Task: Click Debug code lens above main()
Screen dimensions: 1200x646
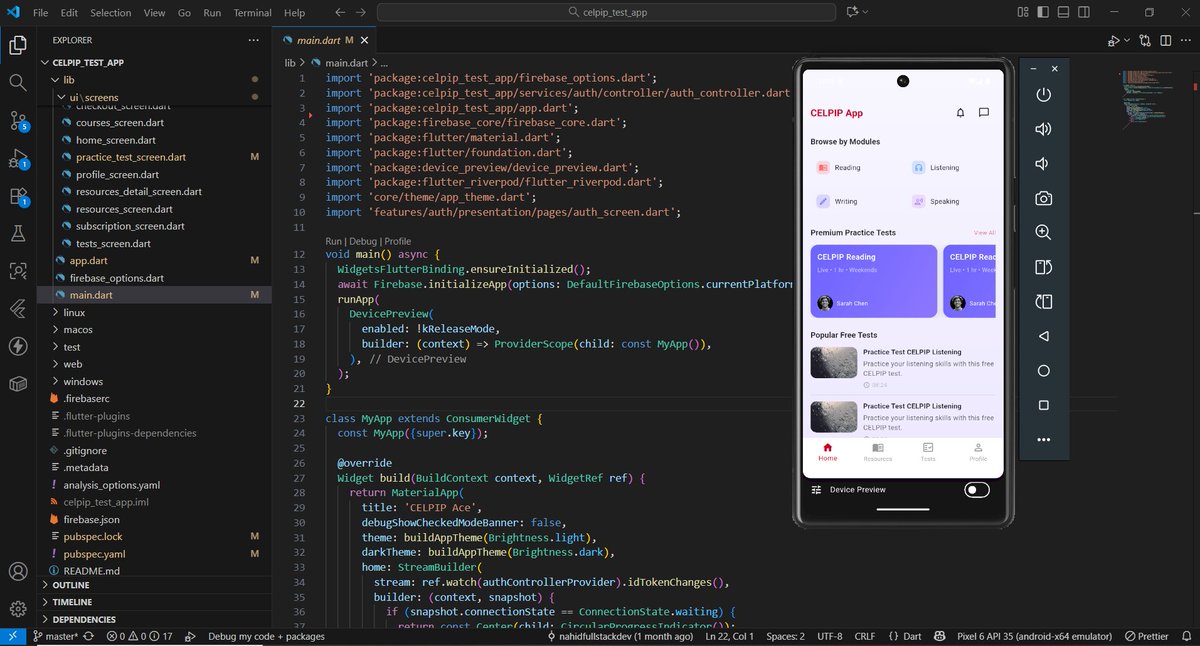Action: click(363, 241)
